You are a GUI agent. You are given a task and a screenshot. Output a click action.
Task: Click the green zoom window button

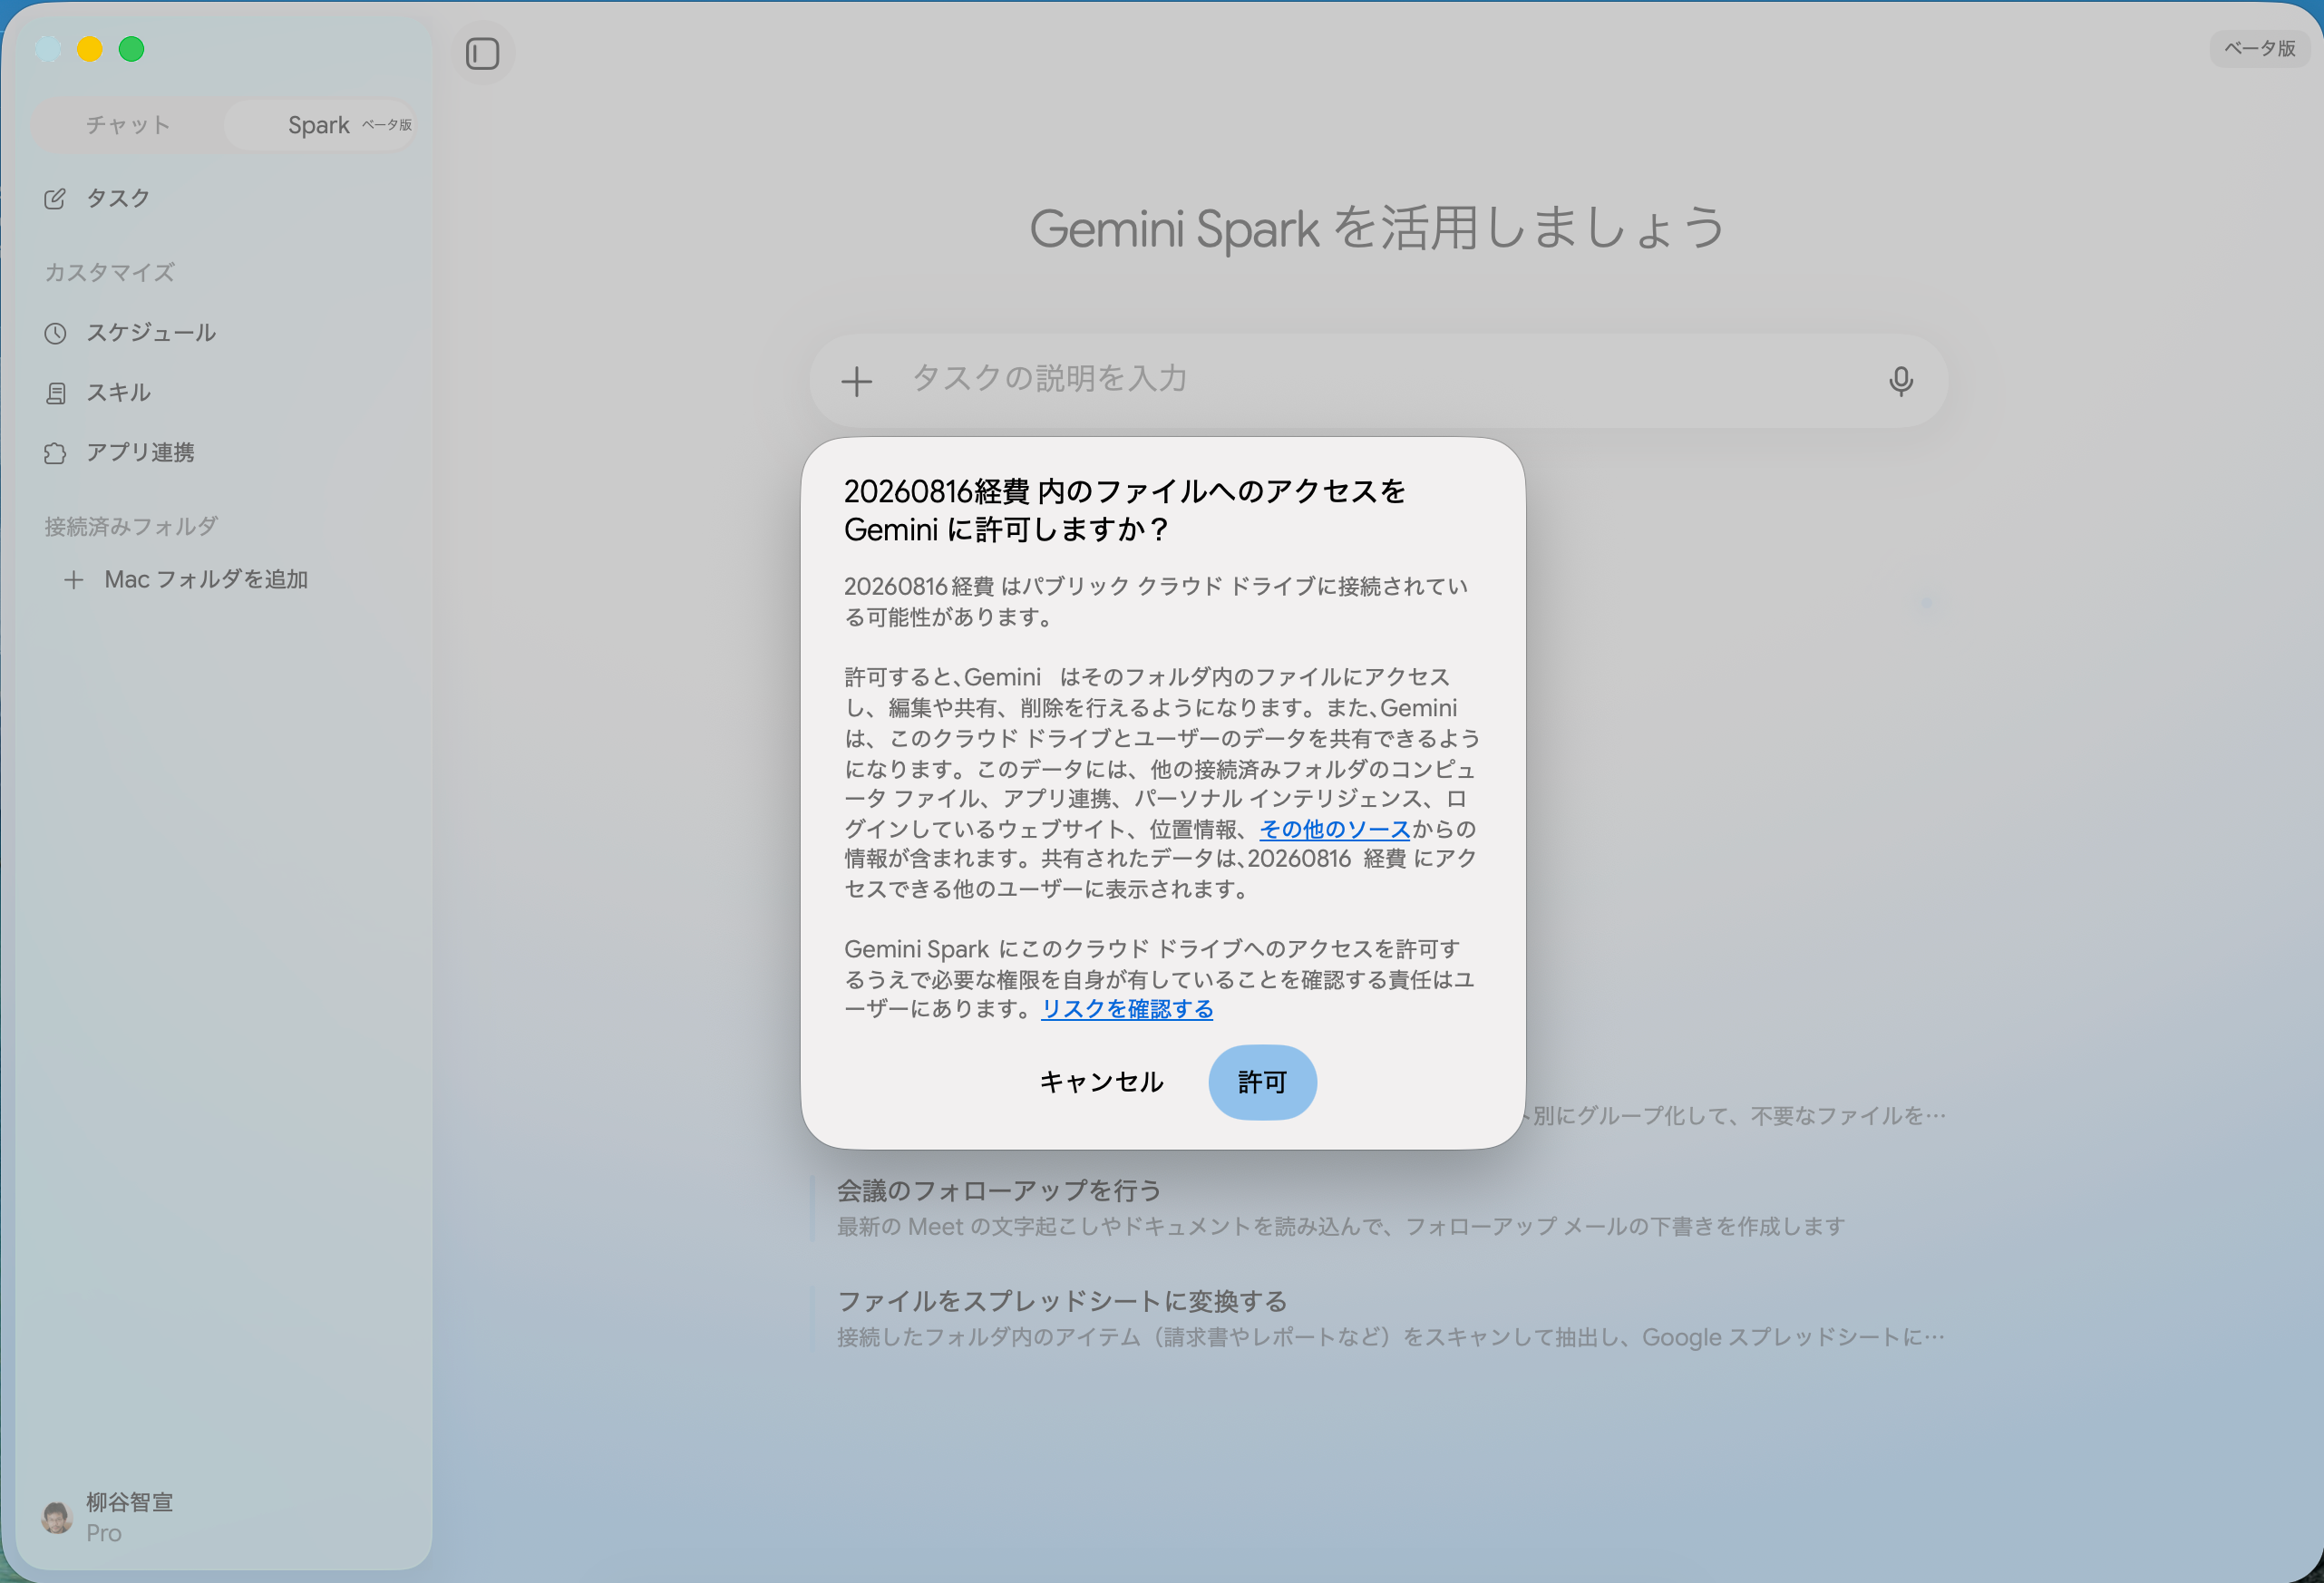click(131, 49)
